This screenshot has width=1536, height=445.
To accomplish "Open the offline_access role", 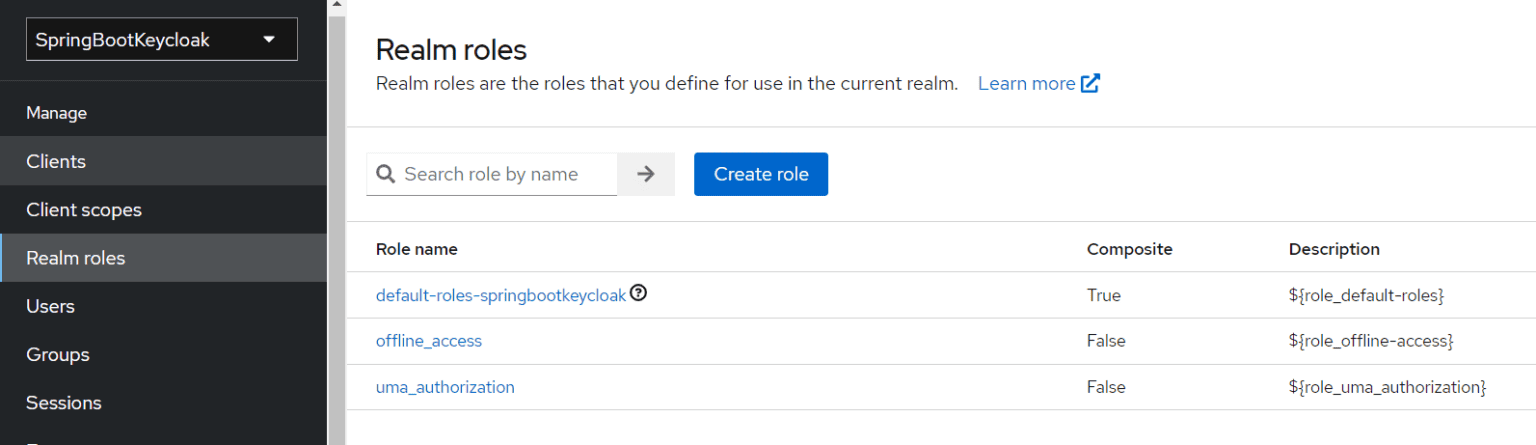I will [428, 341].
